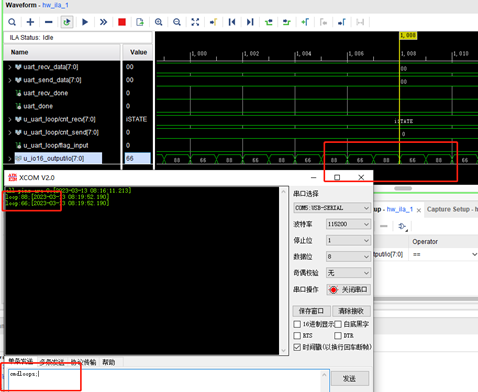Open the COM5:USB-SERIAL port dropdown
Screen dimensions: 478x392
[332, 208]
